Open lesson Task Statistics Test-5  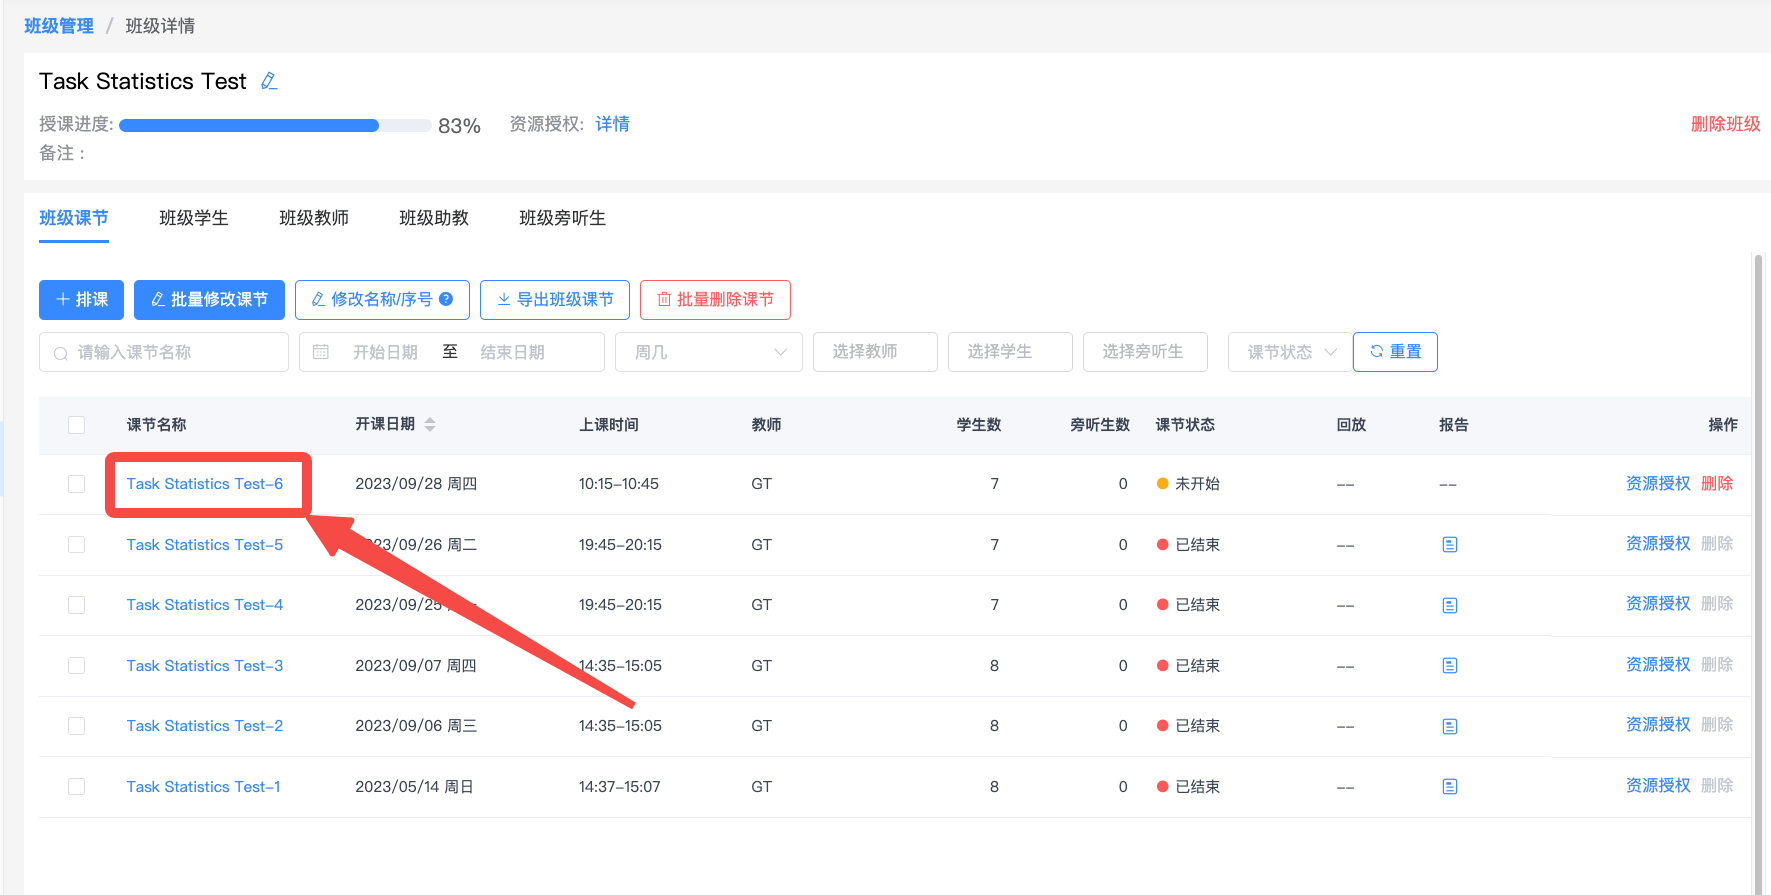pyautogui.click(x=205, y=545)
